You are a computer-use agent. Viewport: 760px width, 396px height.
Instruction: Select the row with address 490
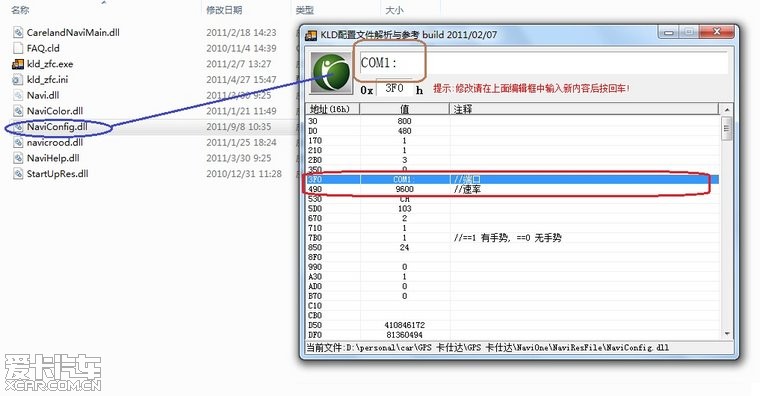point(512,190)
